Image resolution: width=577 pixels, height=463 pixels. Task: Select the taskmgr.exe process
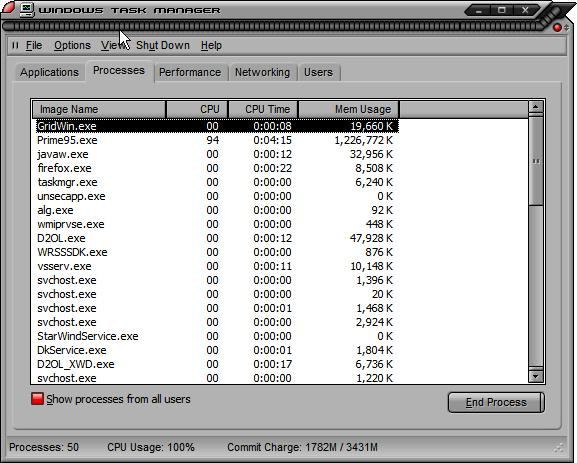[x=217, y=182]
